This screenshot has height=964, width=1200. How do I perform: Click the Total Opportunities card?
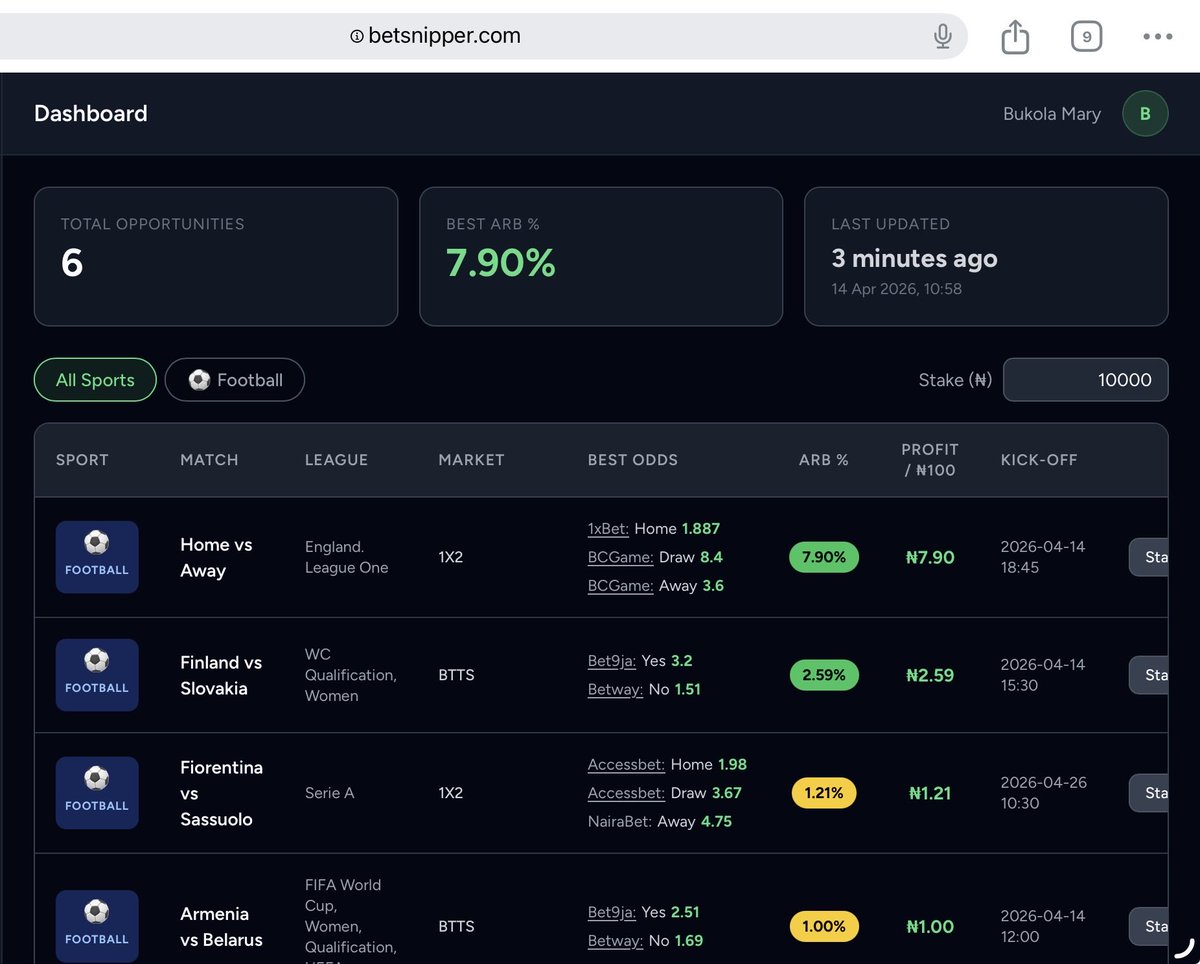[216, 256]
